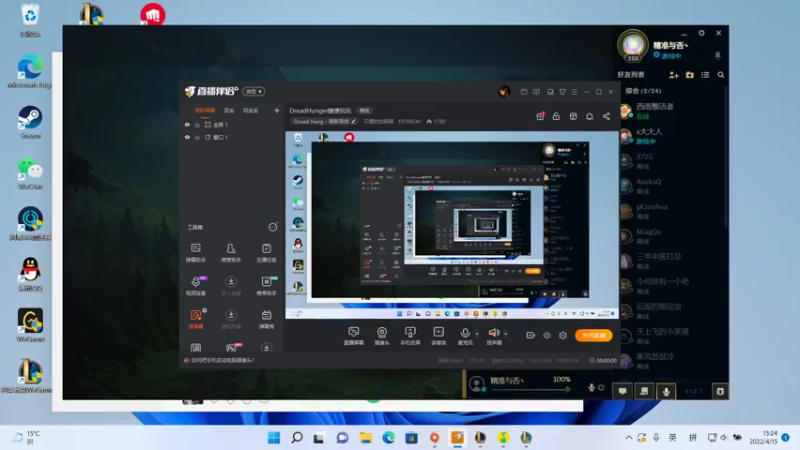Toggle the lock on the 窗口1 source
This screenshot has height=450, width=800.
197,137
